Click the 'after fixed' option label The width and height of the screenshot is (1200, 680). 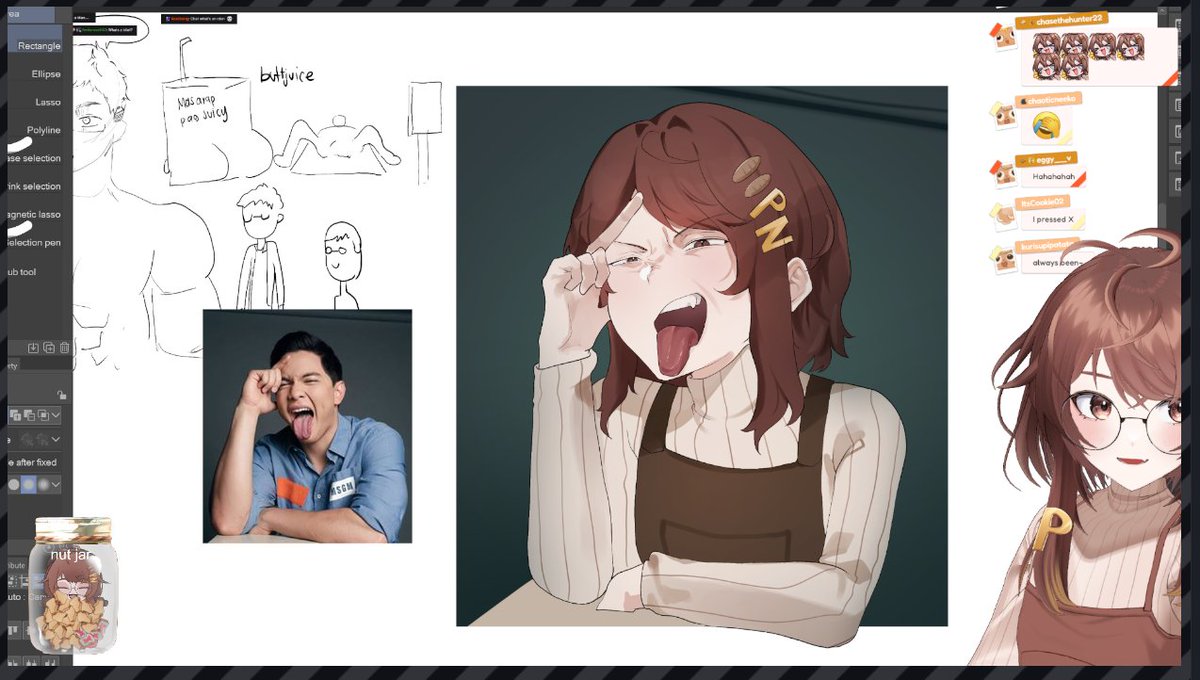click(36, 462)
